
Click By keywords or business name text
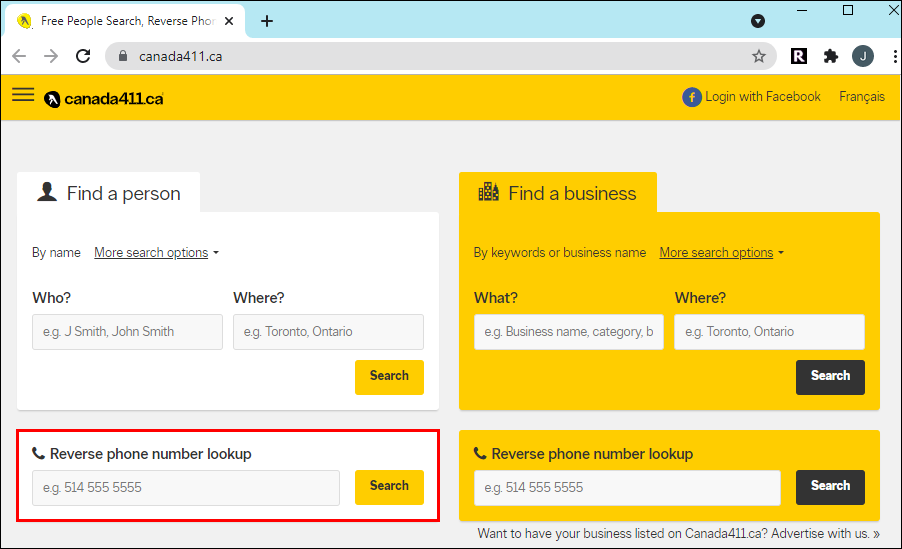pos(560,253)
